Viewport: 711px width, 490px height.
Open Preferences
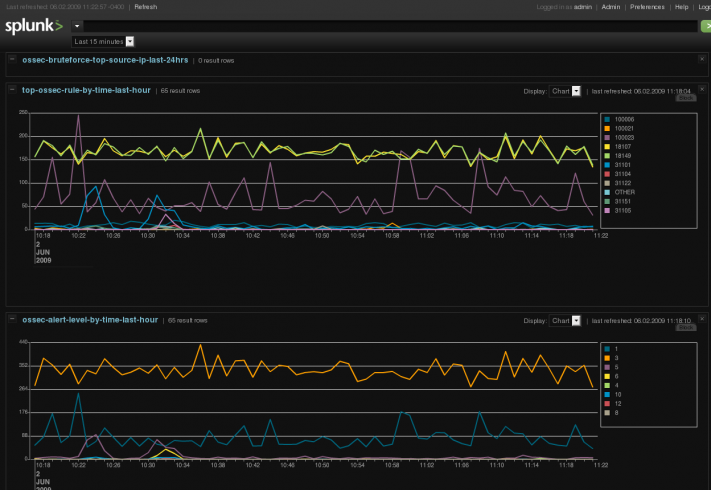(x=647, y=7)
